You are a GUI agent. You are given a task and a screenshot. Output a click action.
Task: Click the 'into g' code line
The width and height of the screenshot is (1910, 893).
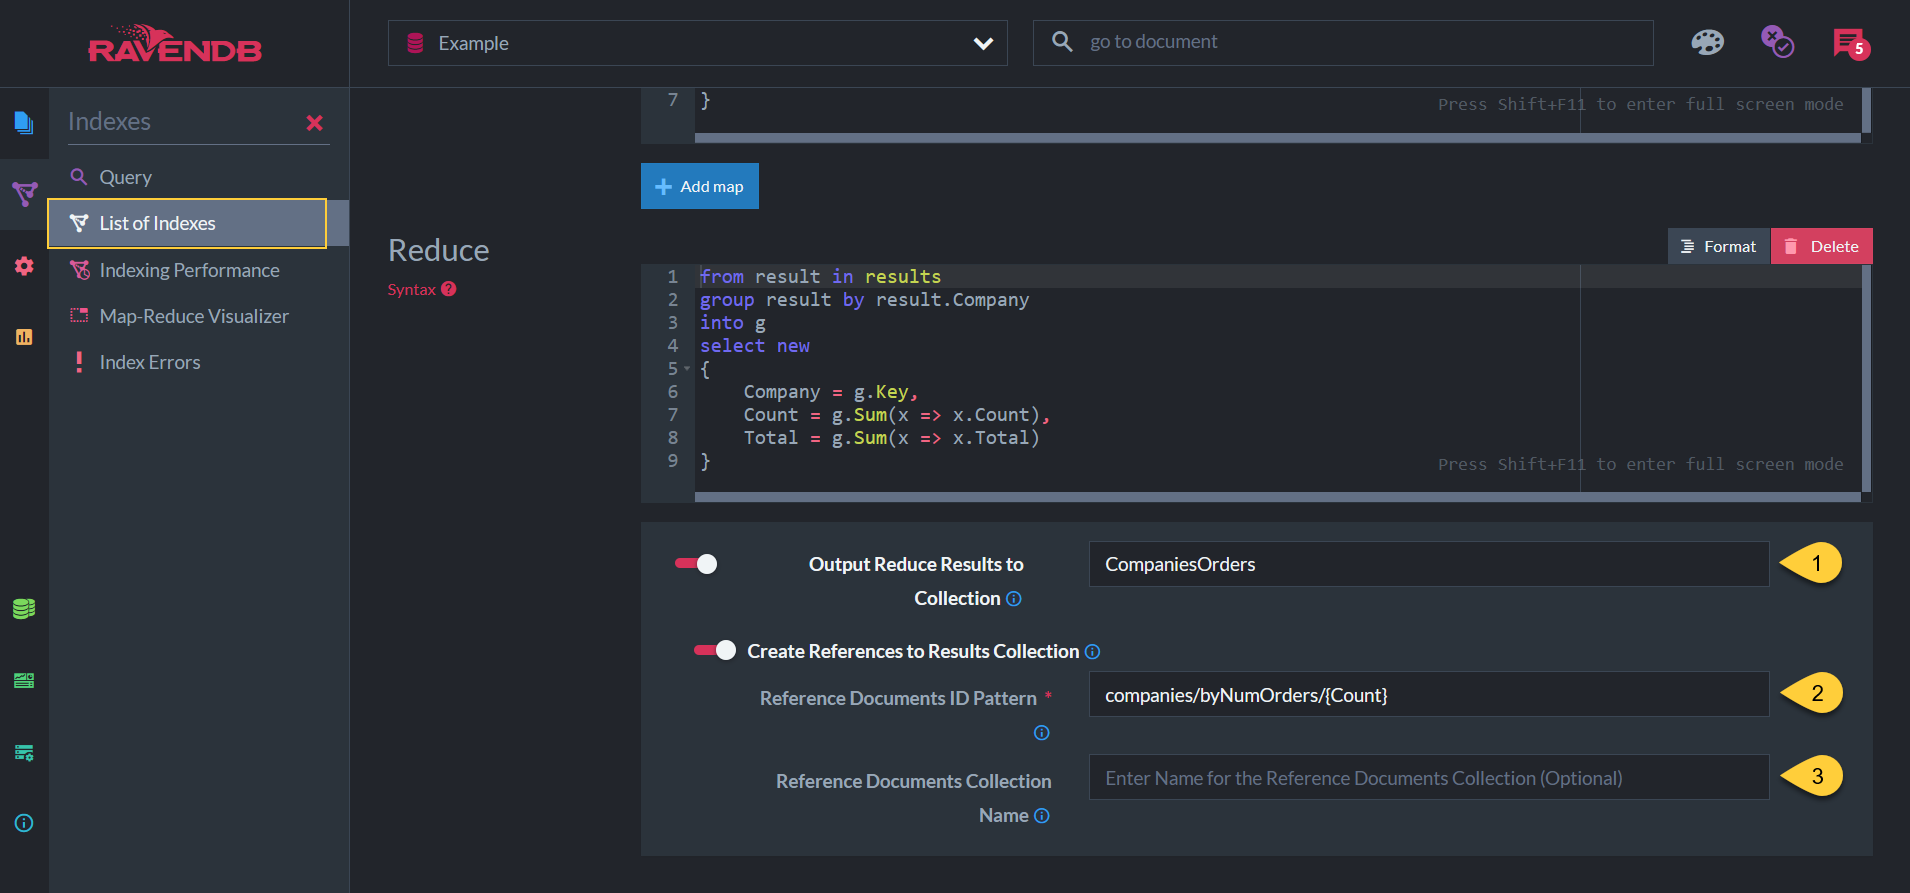tap(733, 322)
